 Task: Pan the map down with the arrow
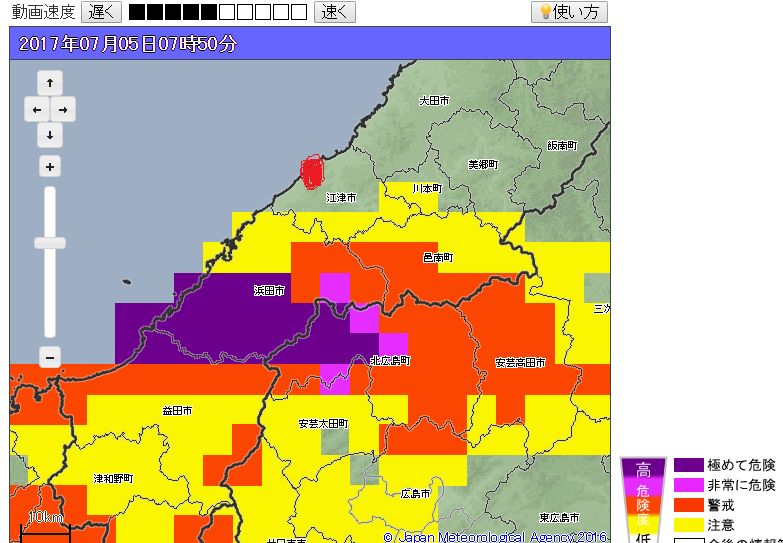tap(50, 135)
